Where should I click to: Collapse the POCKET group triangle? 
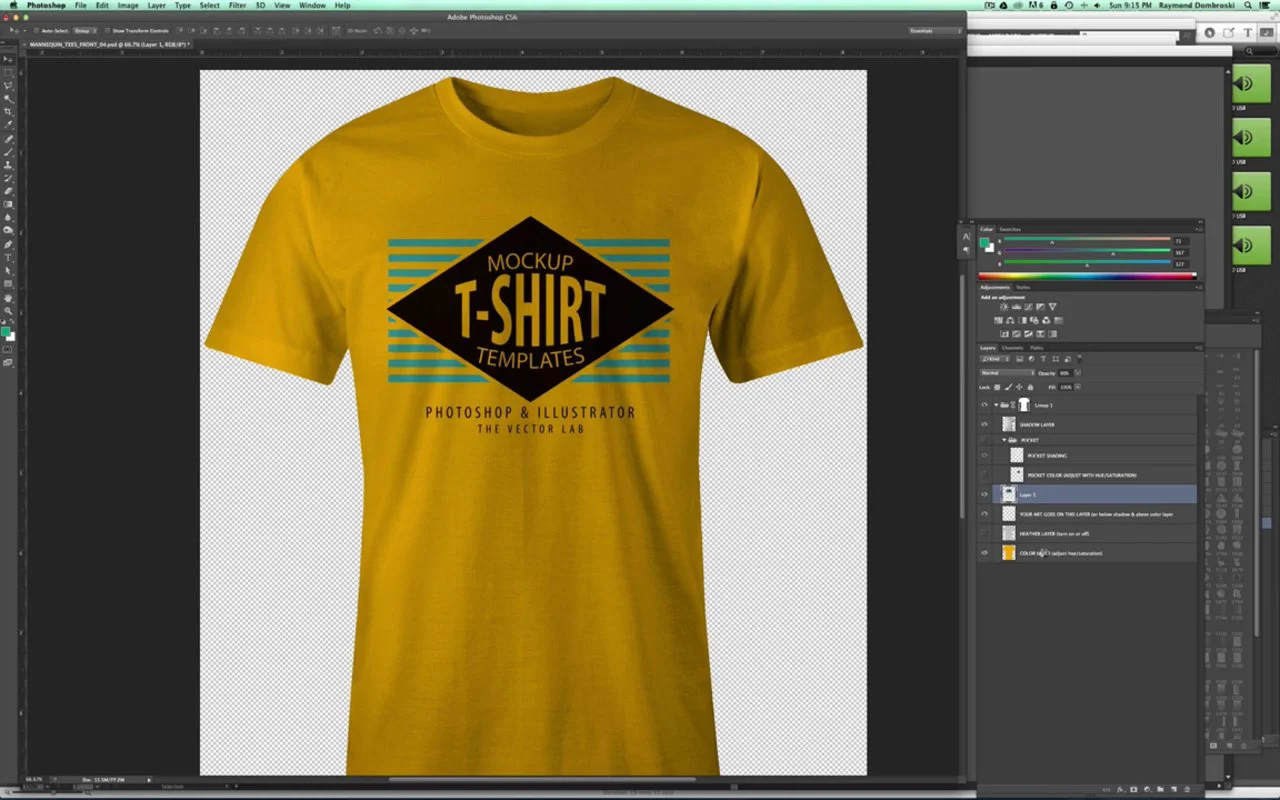tap(1004, 440)
